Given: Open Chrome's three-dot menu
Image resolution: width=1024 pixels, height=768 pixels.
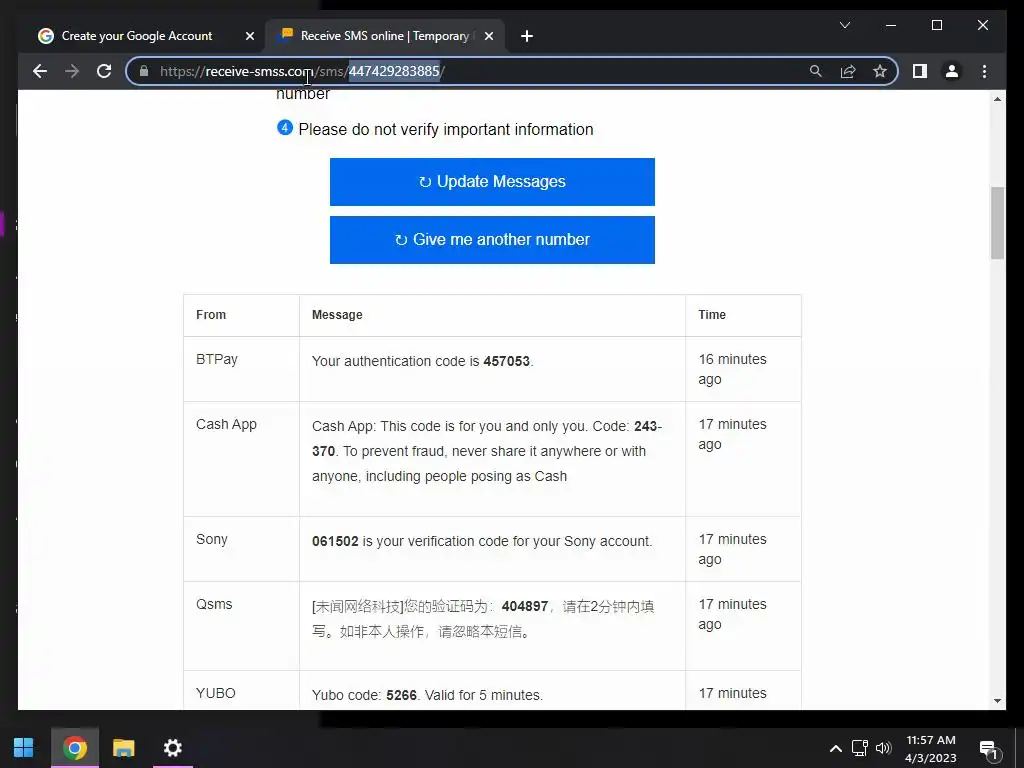Looking at the screenshot, I should [x=984, y=71].
